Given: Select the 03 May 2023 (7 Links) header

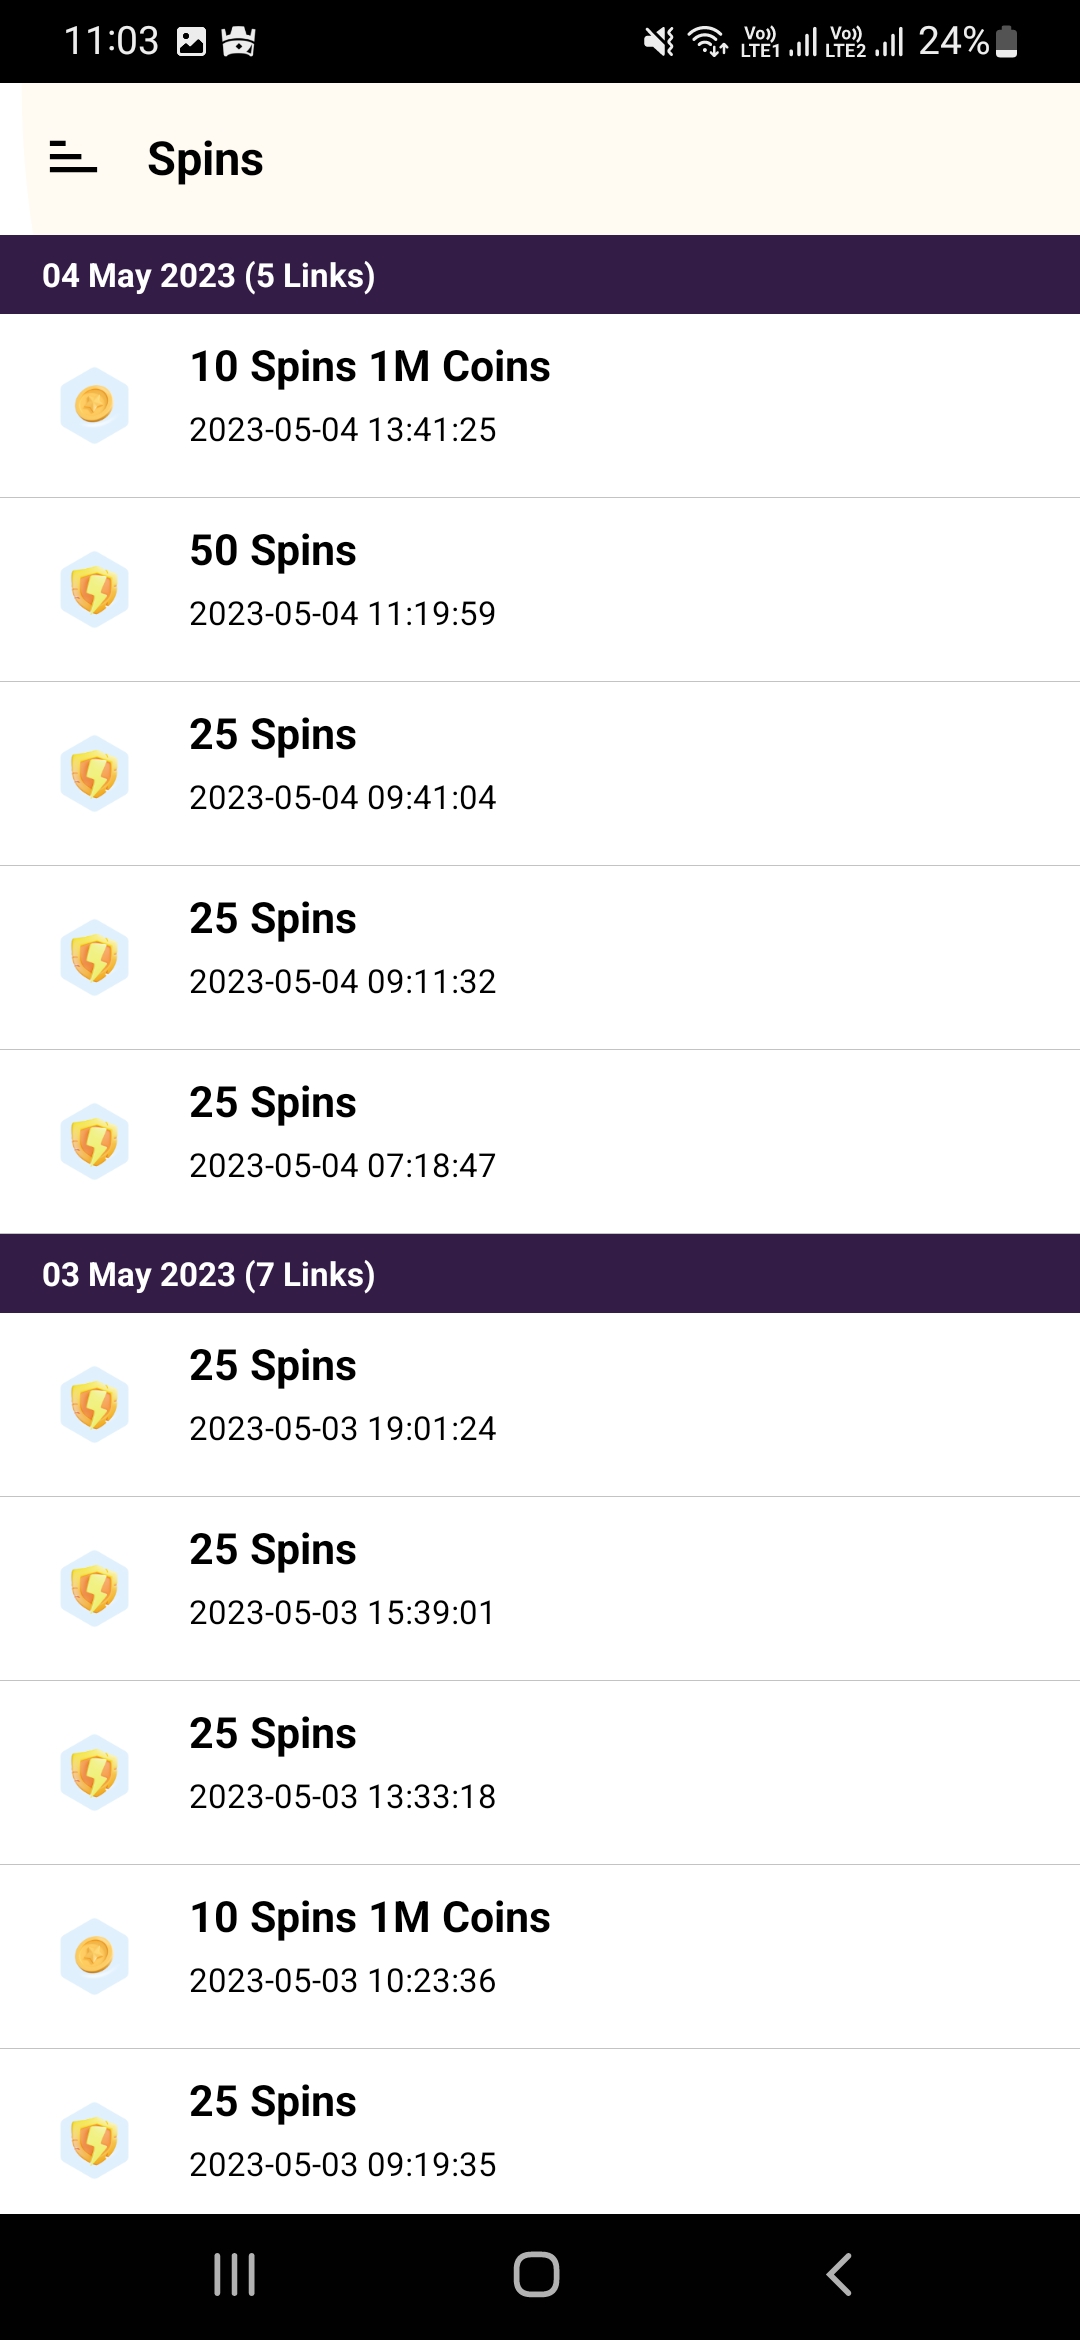Looking at the screenshot, I should point(540,1273).
